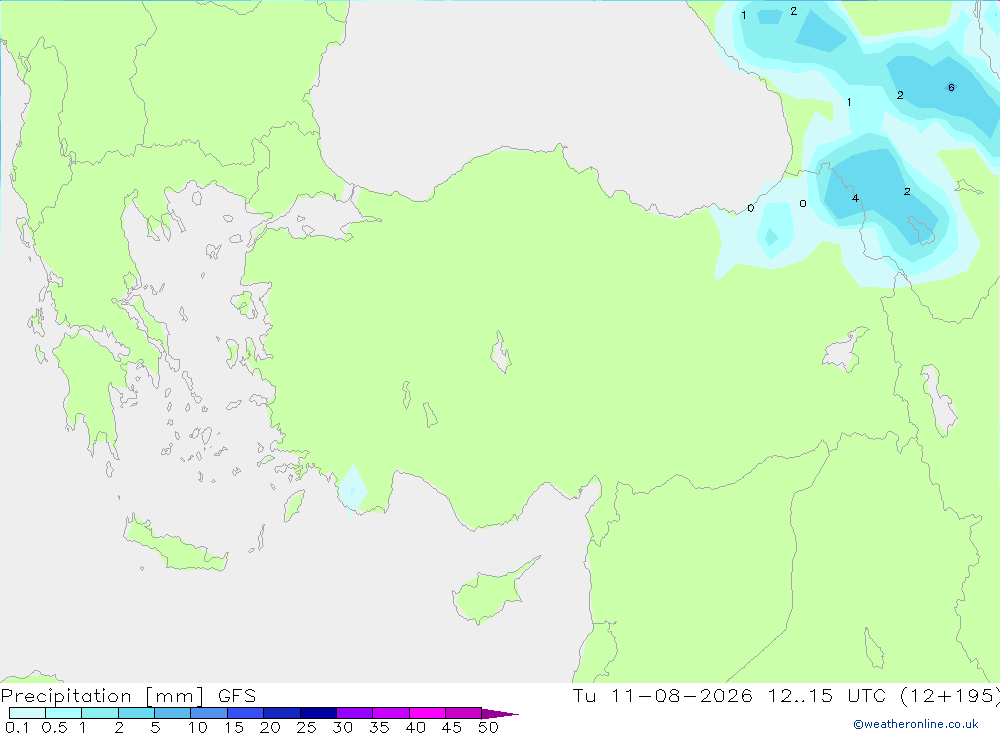The height and width of the screenshot is (733, 1000).
Task: Click the 20 to 25 mm legend swatch
Action: pyautogui.click(x=282, y=713)
